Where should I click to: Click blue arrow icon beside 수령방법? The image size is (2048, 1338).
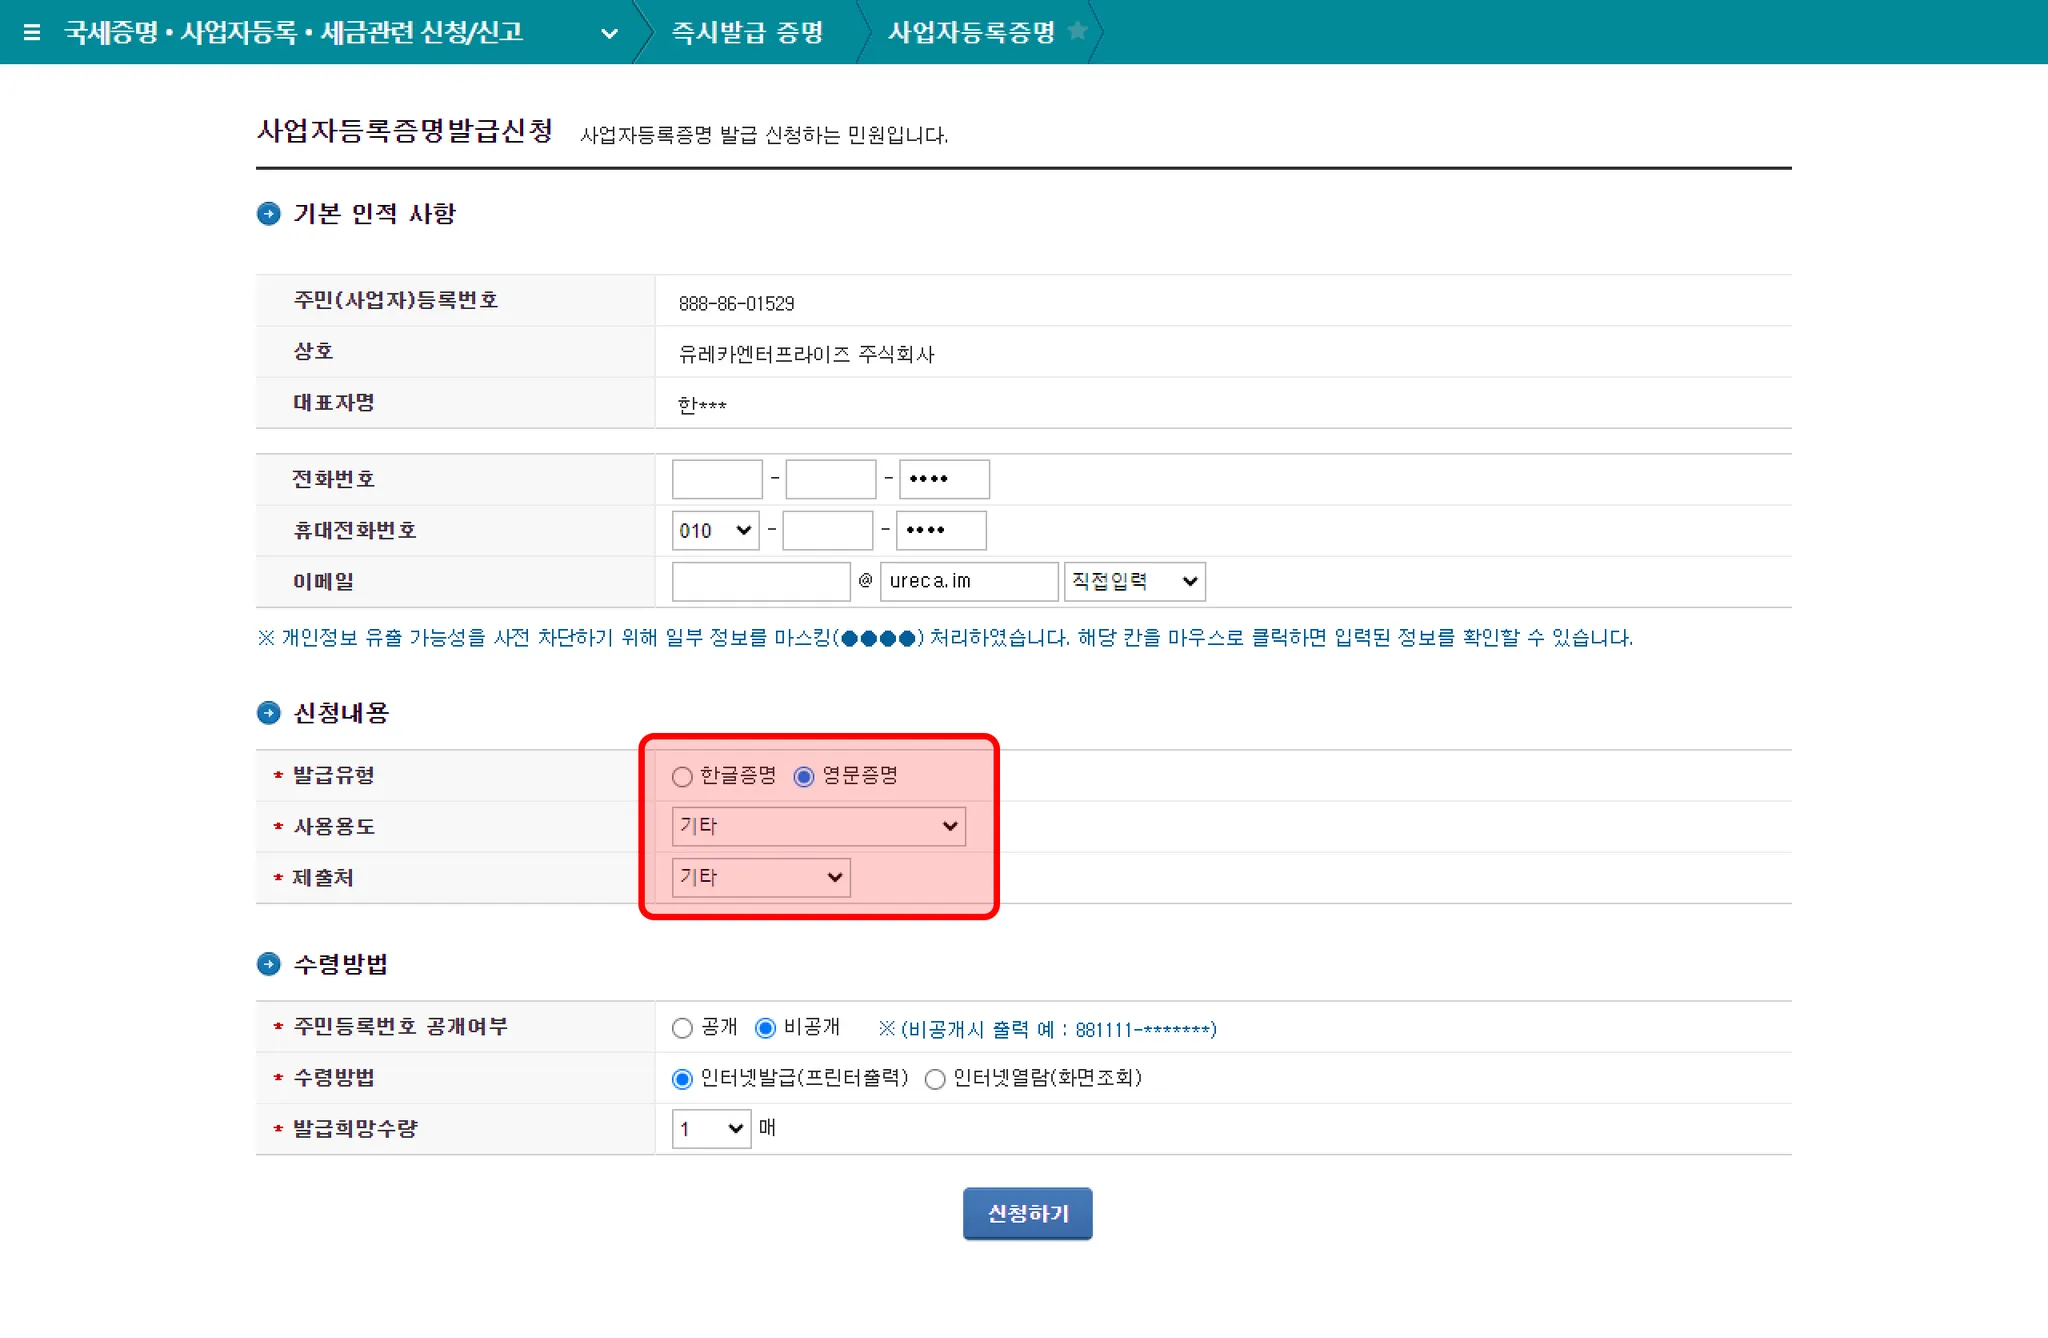point(268,963)
